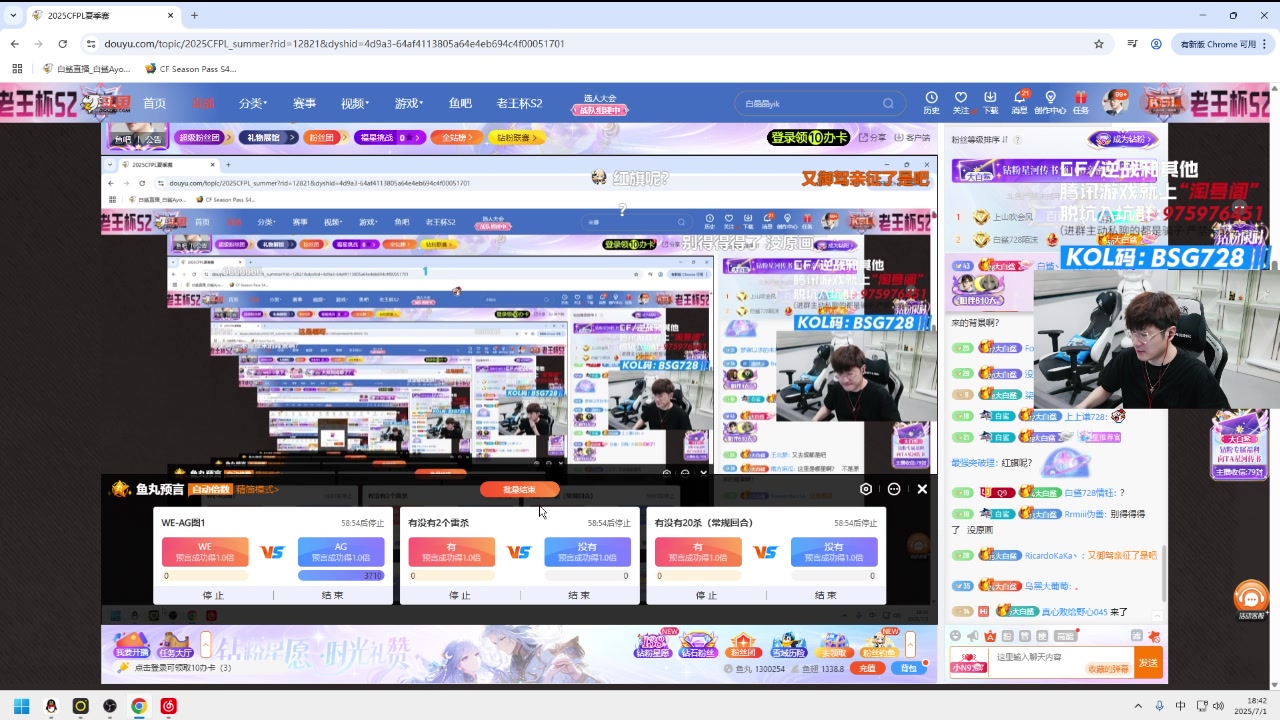Screen dimensions: 1280x720
Task: Expand the 分类 dropdown in navigation
Action: pos(252,103)
